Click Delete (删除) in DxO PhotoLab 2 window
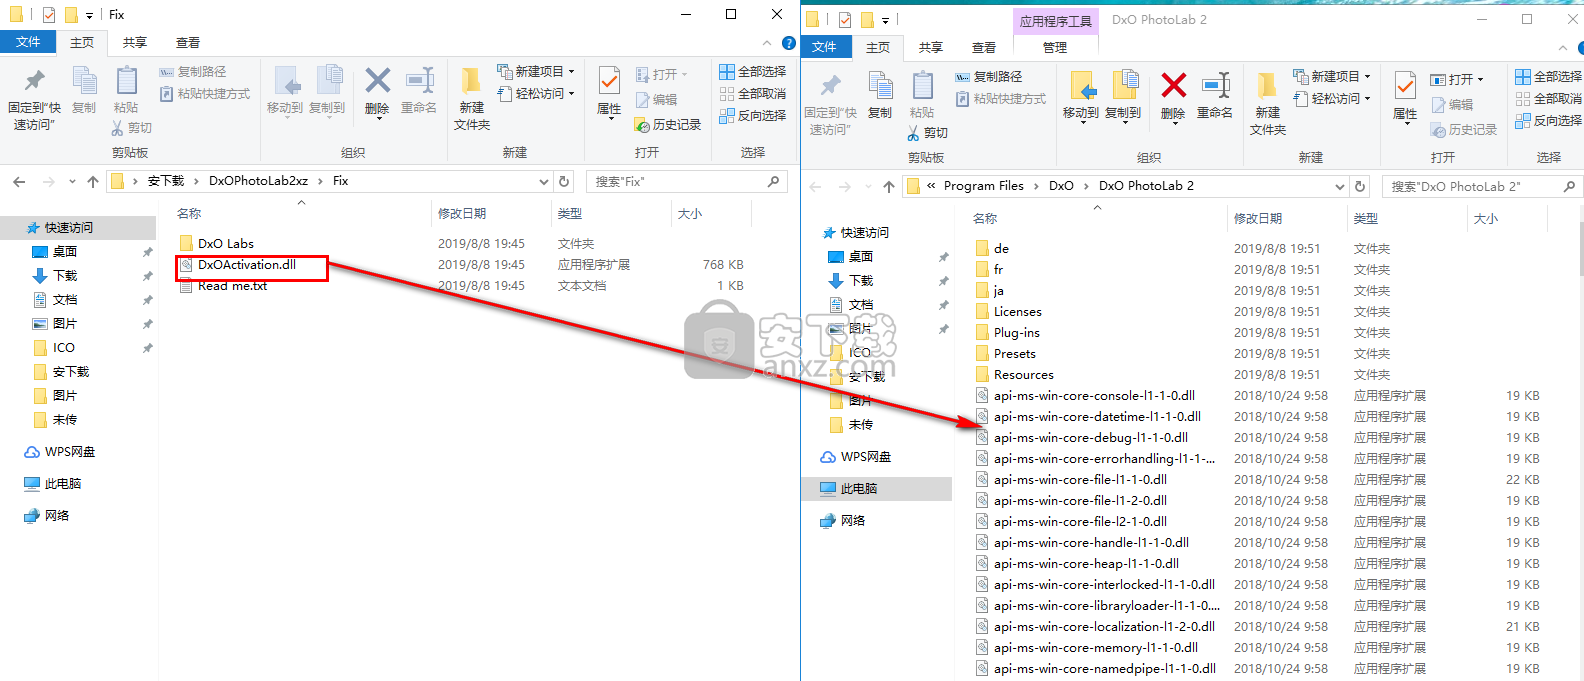 (x=1173, y=95)
